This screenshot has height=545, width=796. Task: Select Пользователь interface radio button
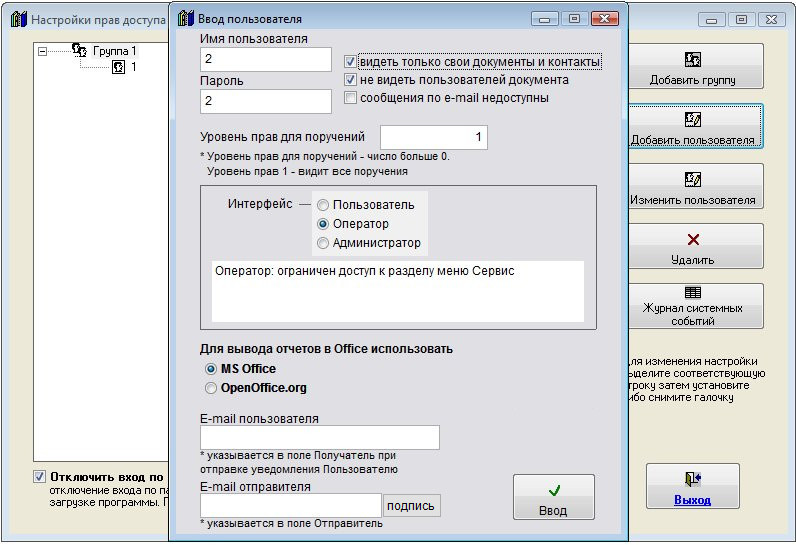[x=323, y=205]
